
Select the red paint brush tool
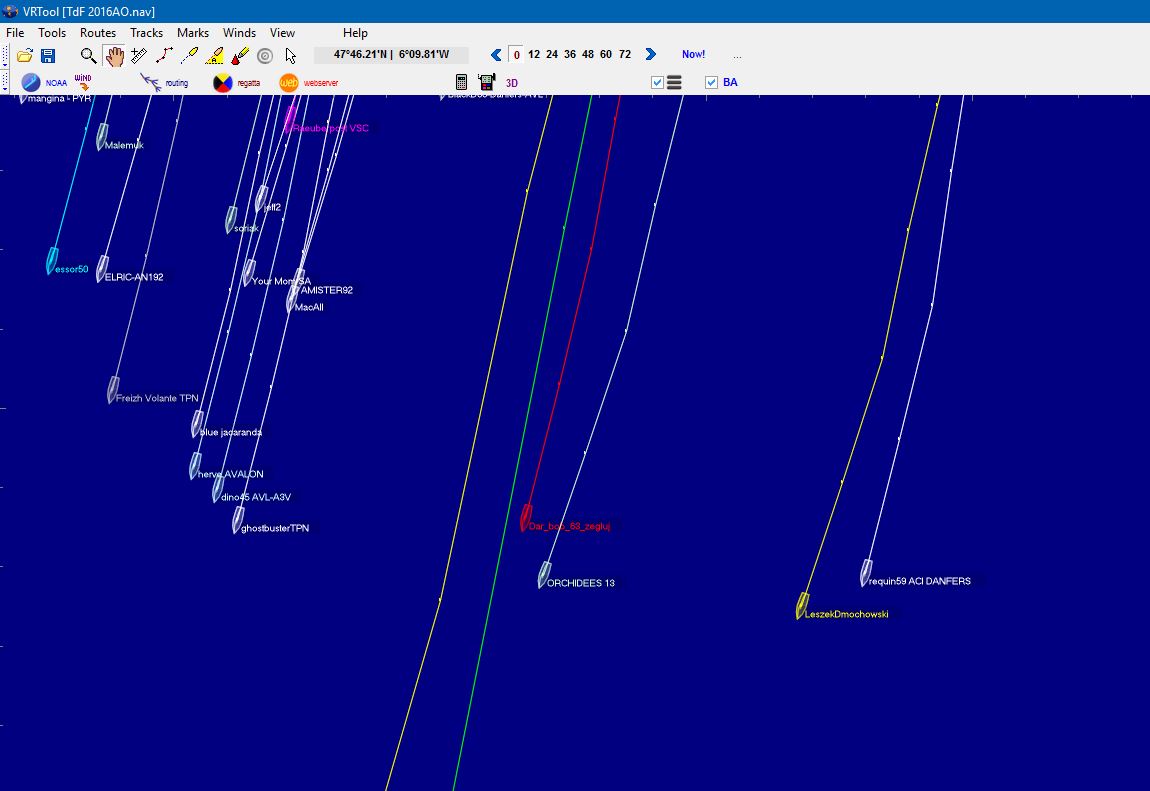[240, 55]
